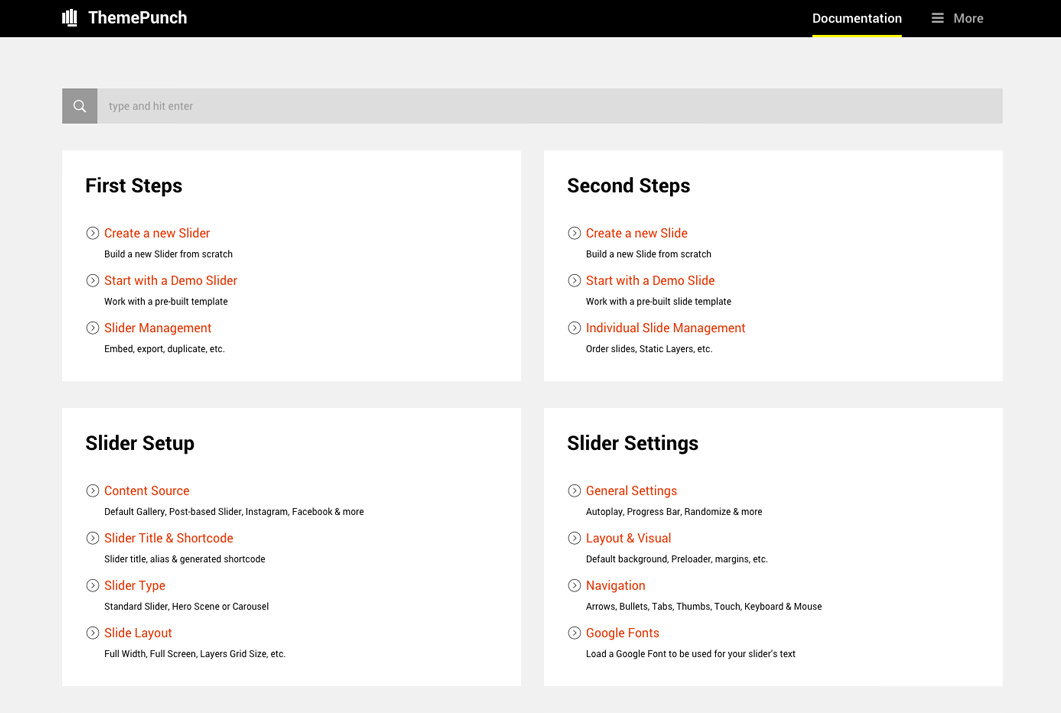Open Individual Slide Management link

point(665,328)
